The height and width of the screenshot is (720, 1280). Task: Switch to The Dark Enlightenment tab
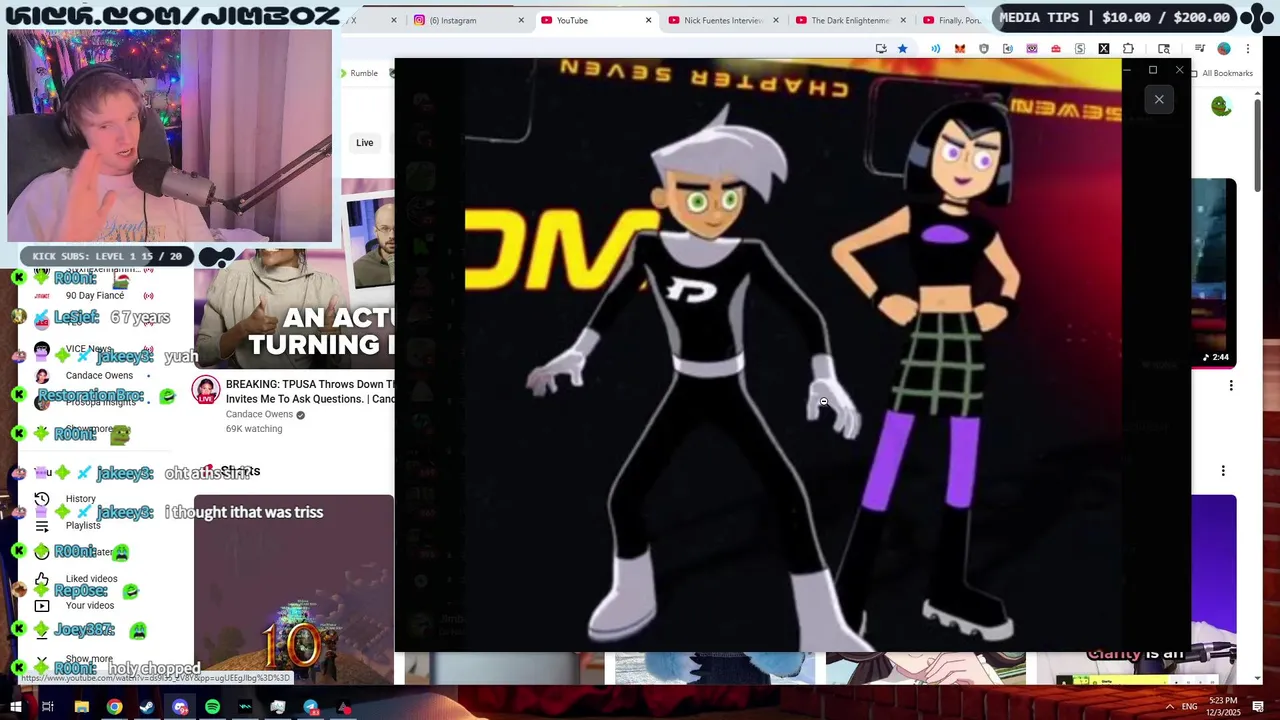[x=849, y=20]
